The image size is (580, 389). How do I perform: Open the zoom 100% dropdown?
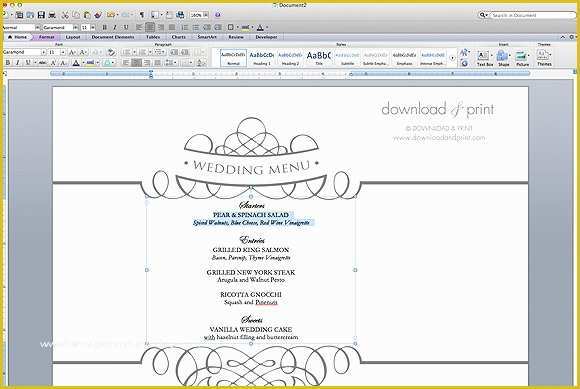click(206, 15)
